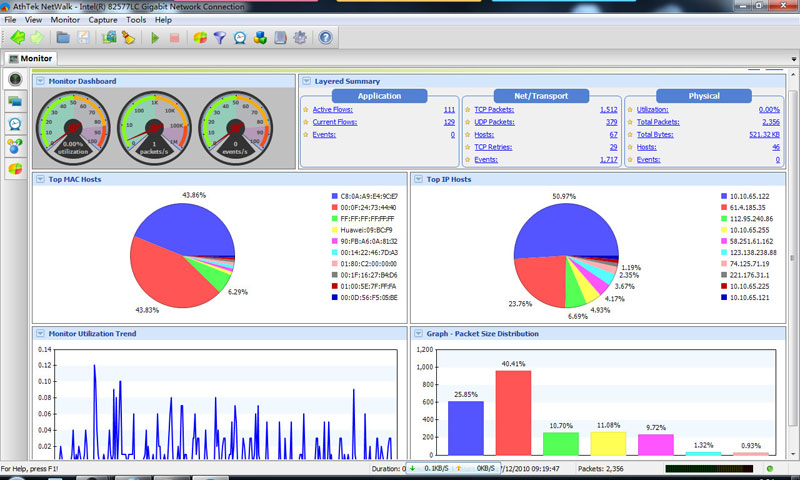800x480 pixels.
Task: Select the clock icon in left sidebar
Action: 16,123
